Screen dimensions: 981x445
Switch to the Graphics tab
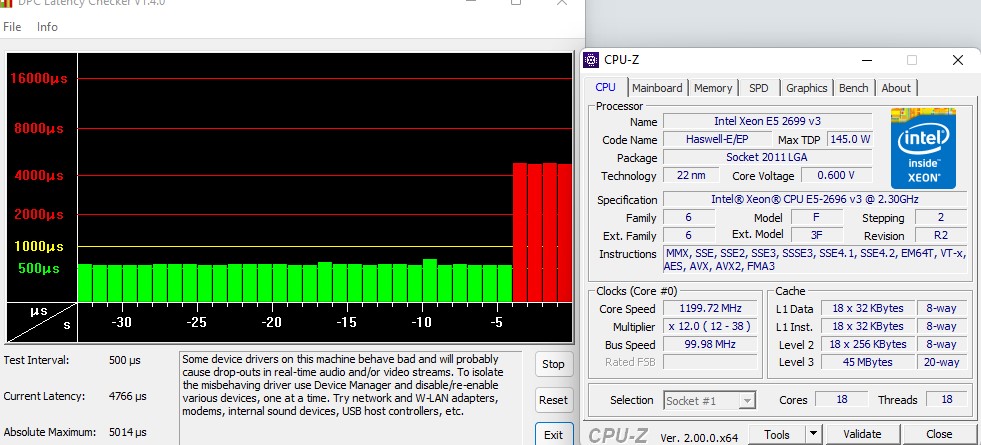tap(806, 88)
